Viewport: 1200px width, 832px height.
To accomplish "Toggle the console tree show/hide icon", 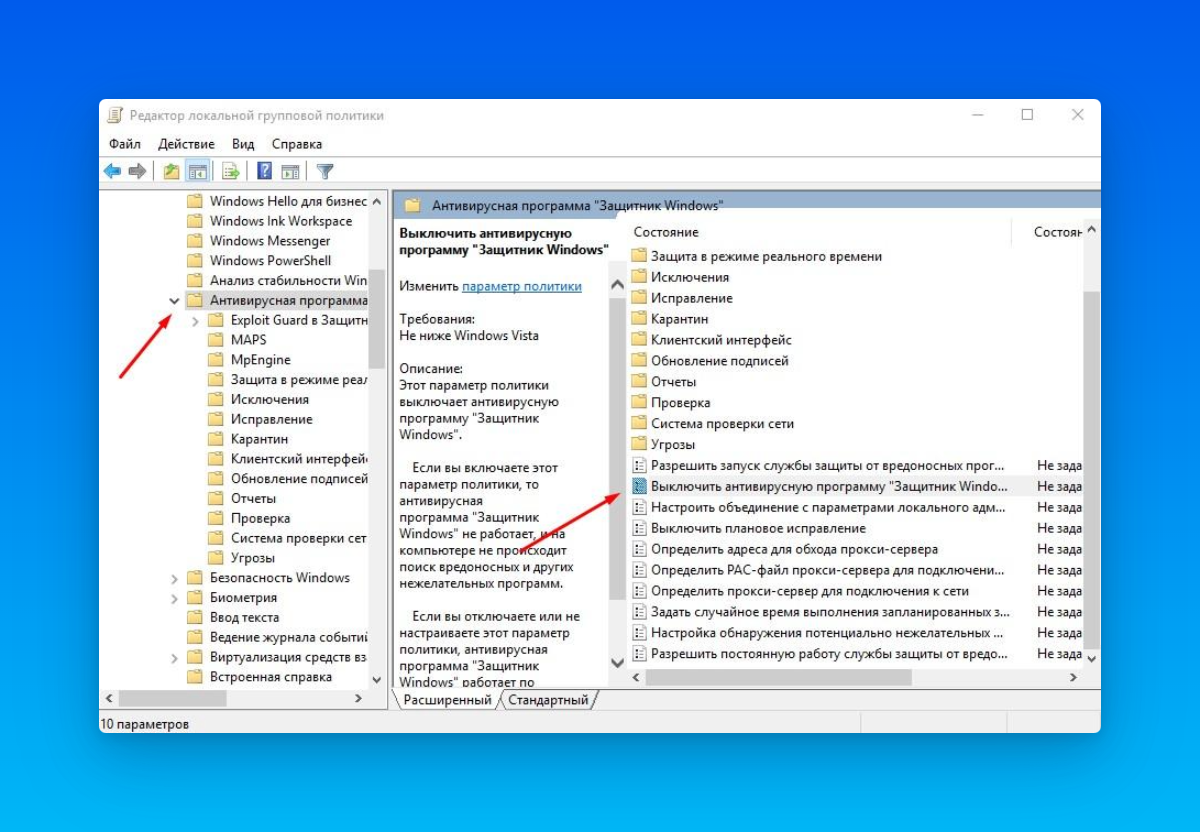I will point(197,171).
